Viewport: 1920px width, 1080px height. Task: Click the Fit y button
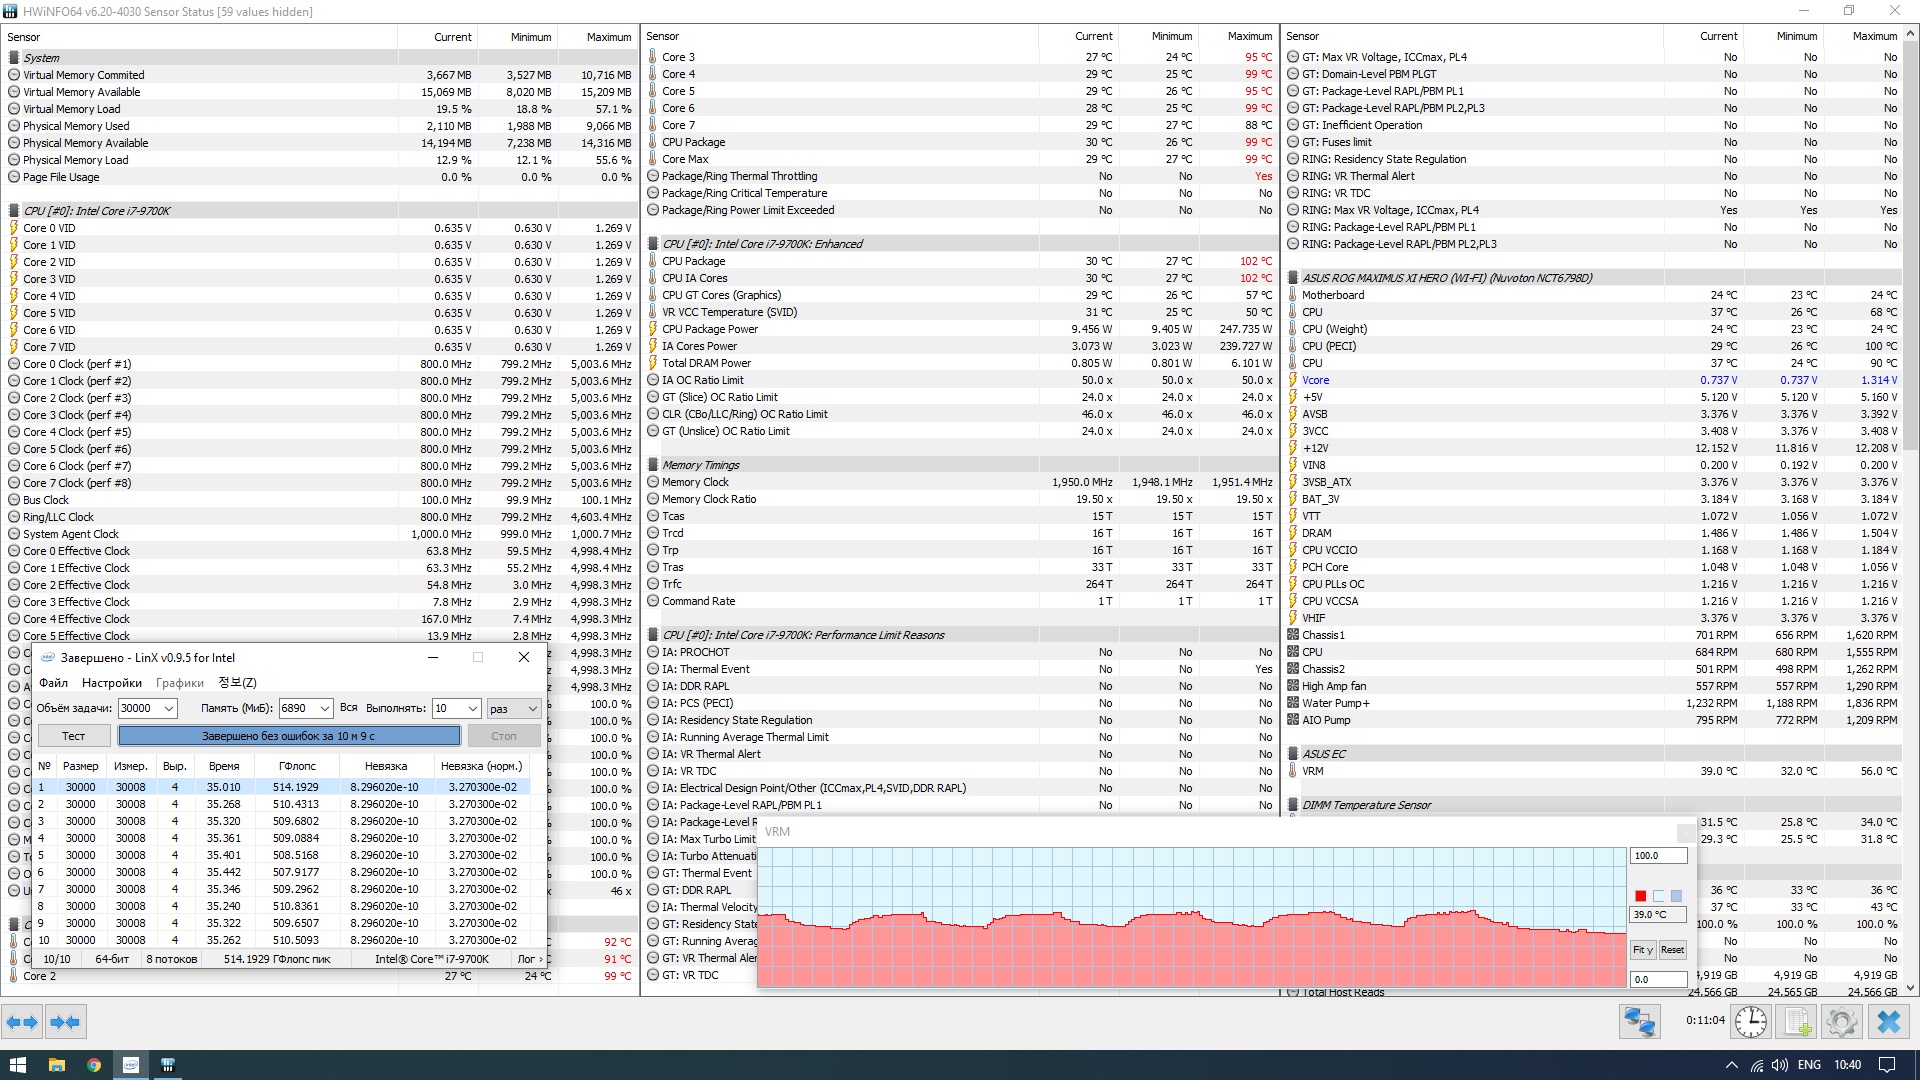pos(1642,950)
